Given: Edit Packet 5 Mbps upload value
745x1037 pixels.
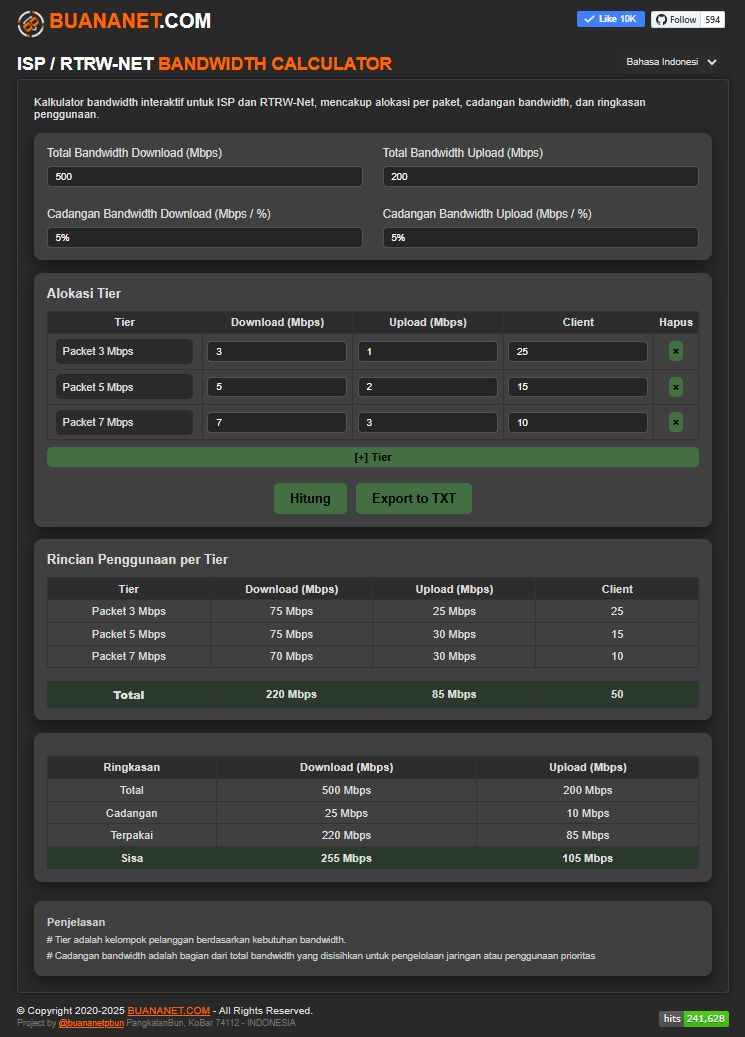Looking at the screenshot, I should (427, 387).
